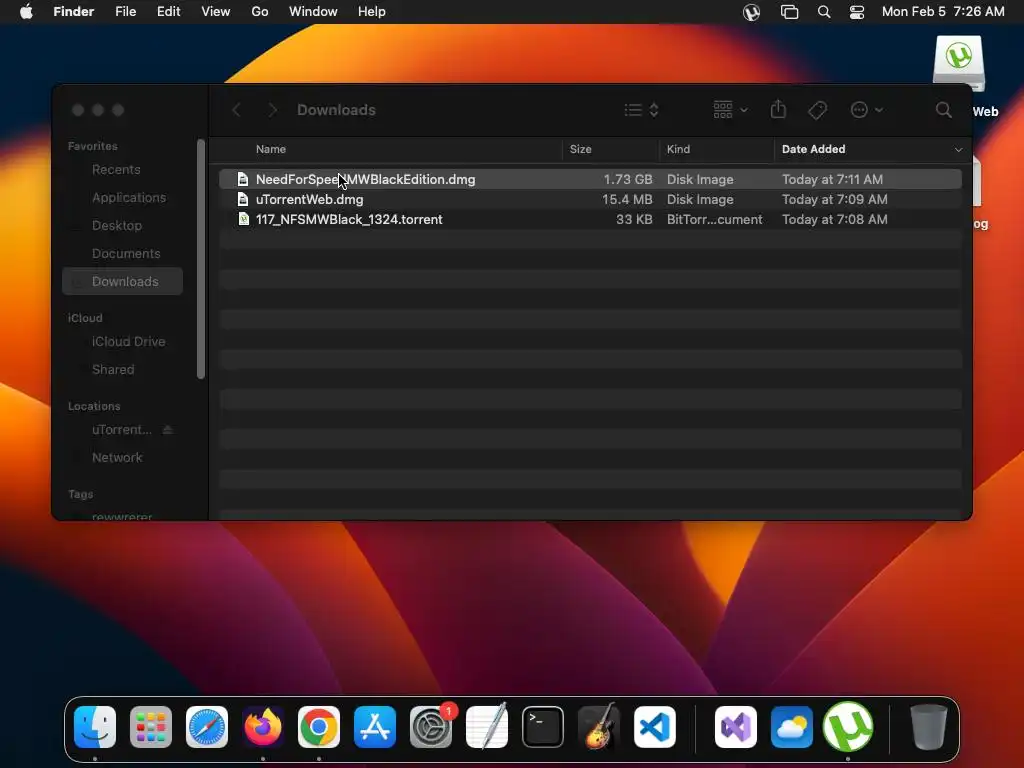The height and width of the screenshot is (768, 1024).
Task: Click the menu bar clock Mon Feb 5
Action: (x=943, y=12)
